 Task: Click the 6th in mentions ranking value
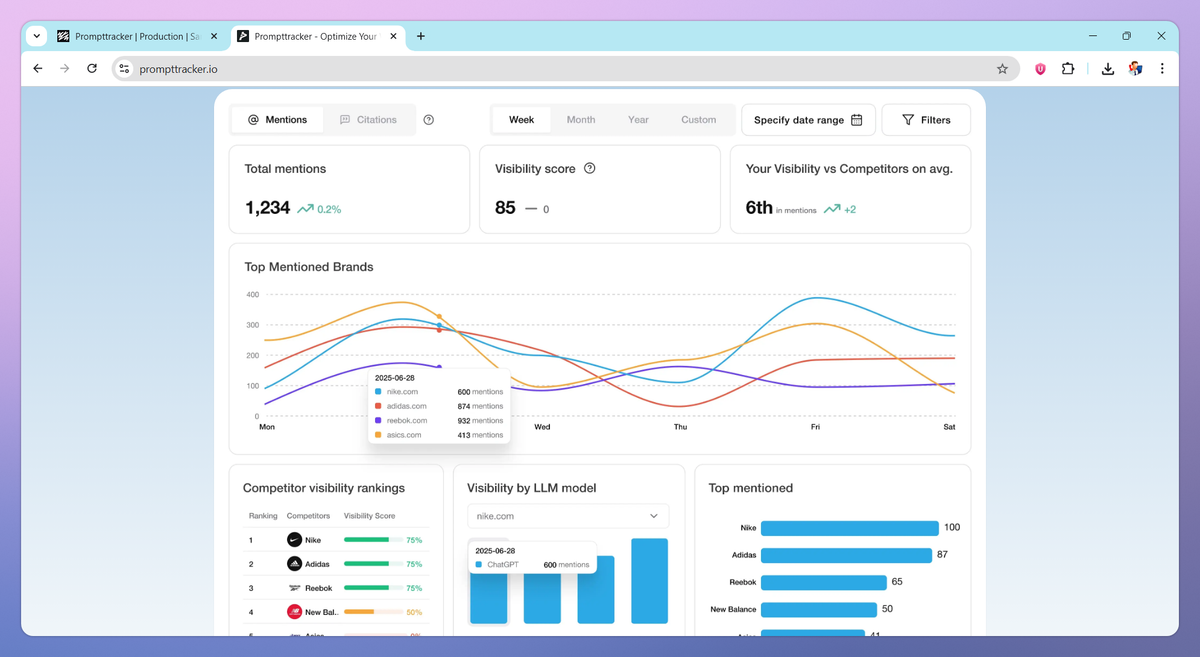coord(759,208)
